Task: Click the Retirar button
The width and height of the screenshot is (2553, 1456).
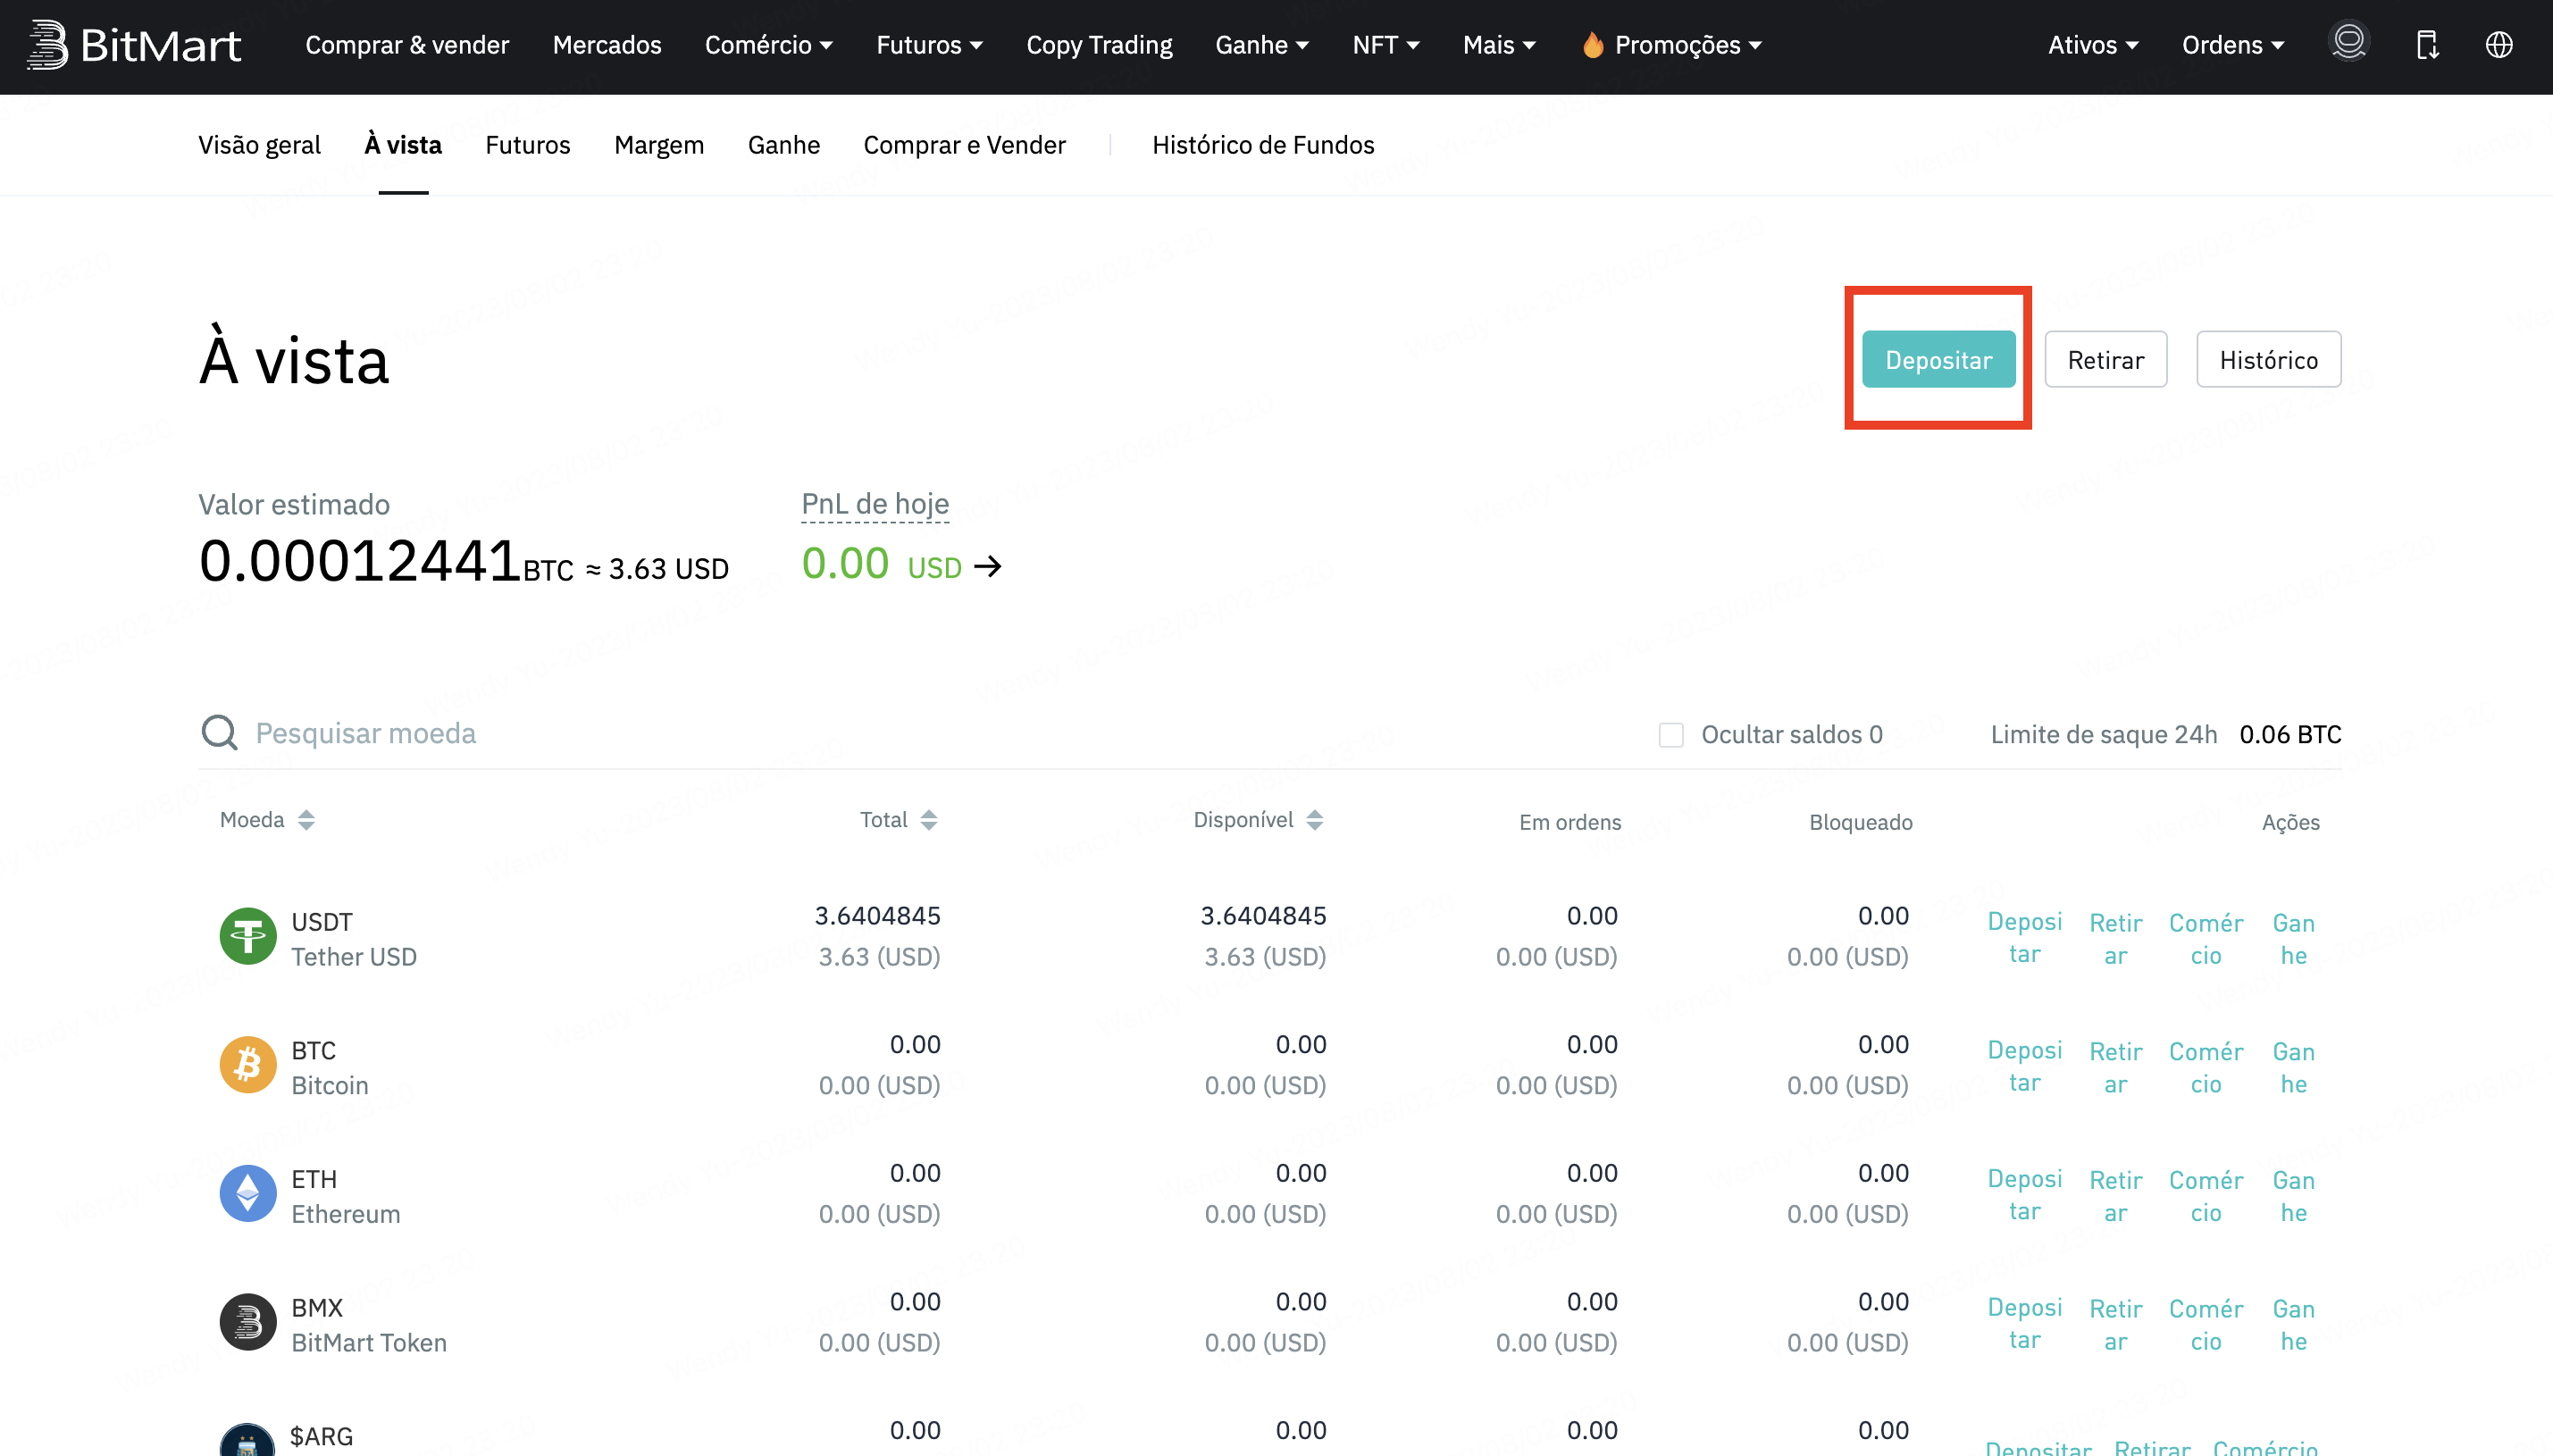Action: (x=2106, y=359)
